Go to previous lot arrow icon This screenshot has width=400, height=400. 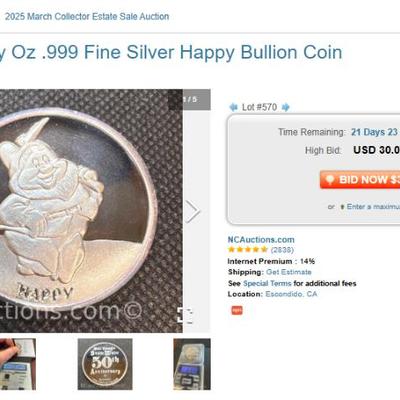click(233, 107)
